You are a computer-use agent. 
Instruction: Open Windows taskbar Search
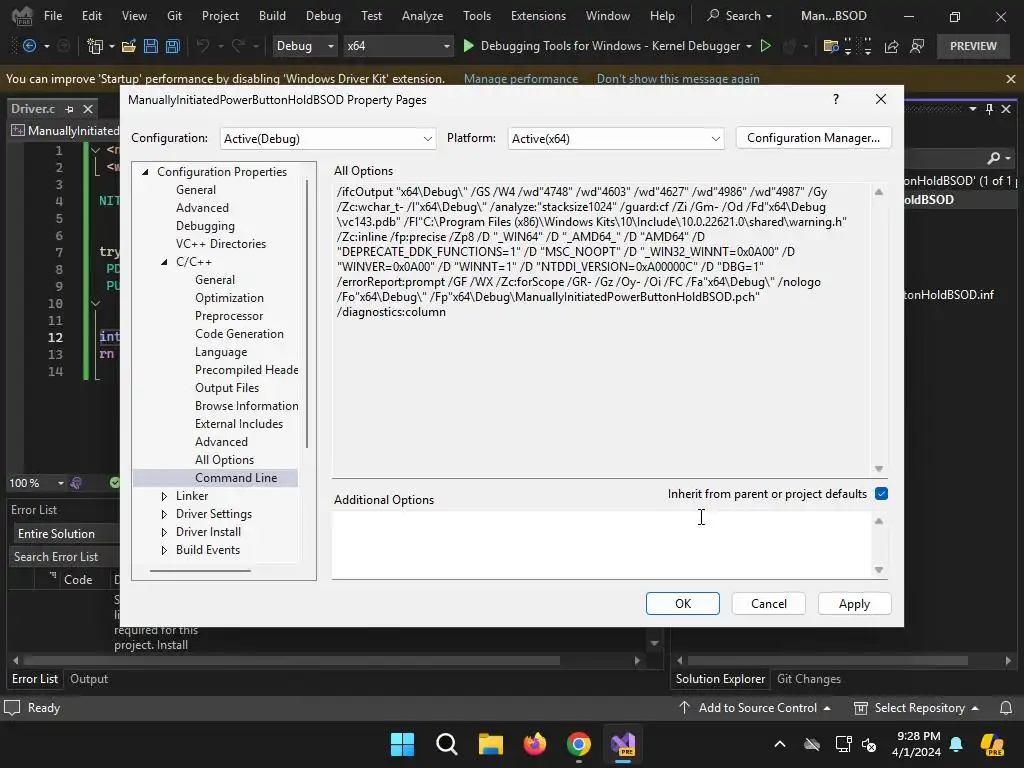[x=447, y=744]
